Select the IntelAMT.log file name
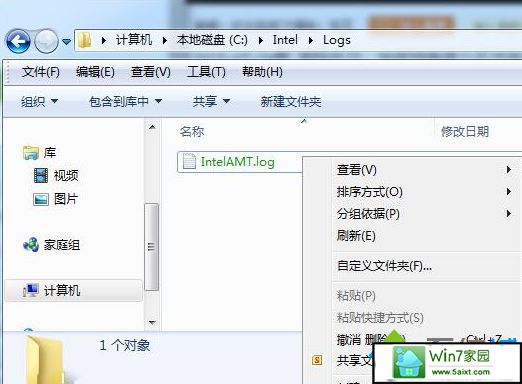 238,162
